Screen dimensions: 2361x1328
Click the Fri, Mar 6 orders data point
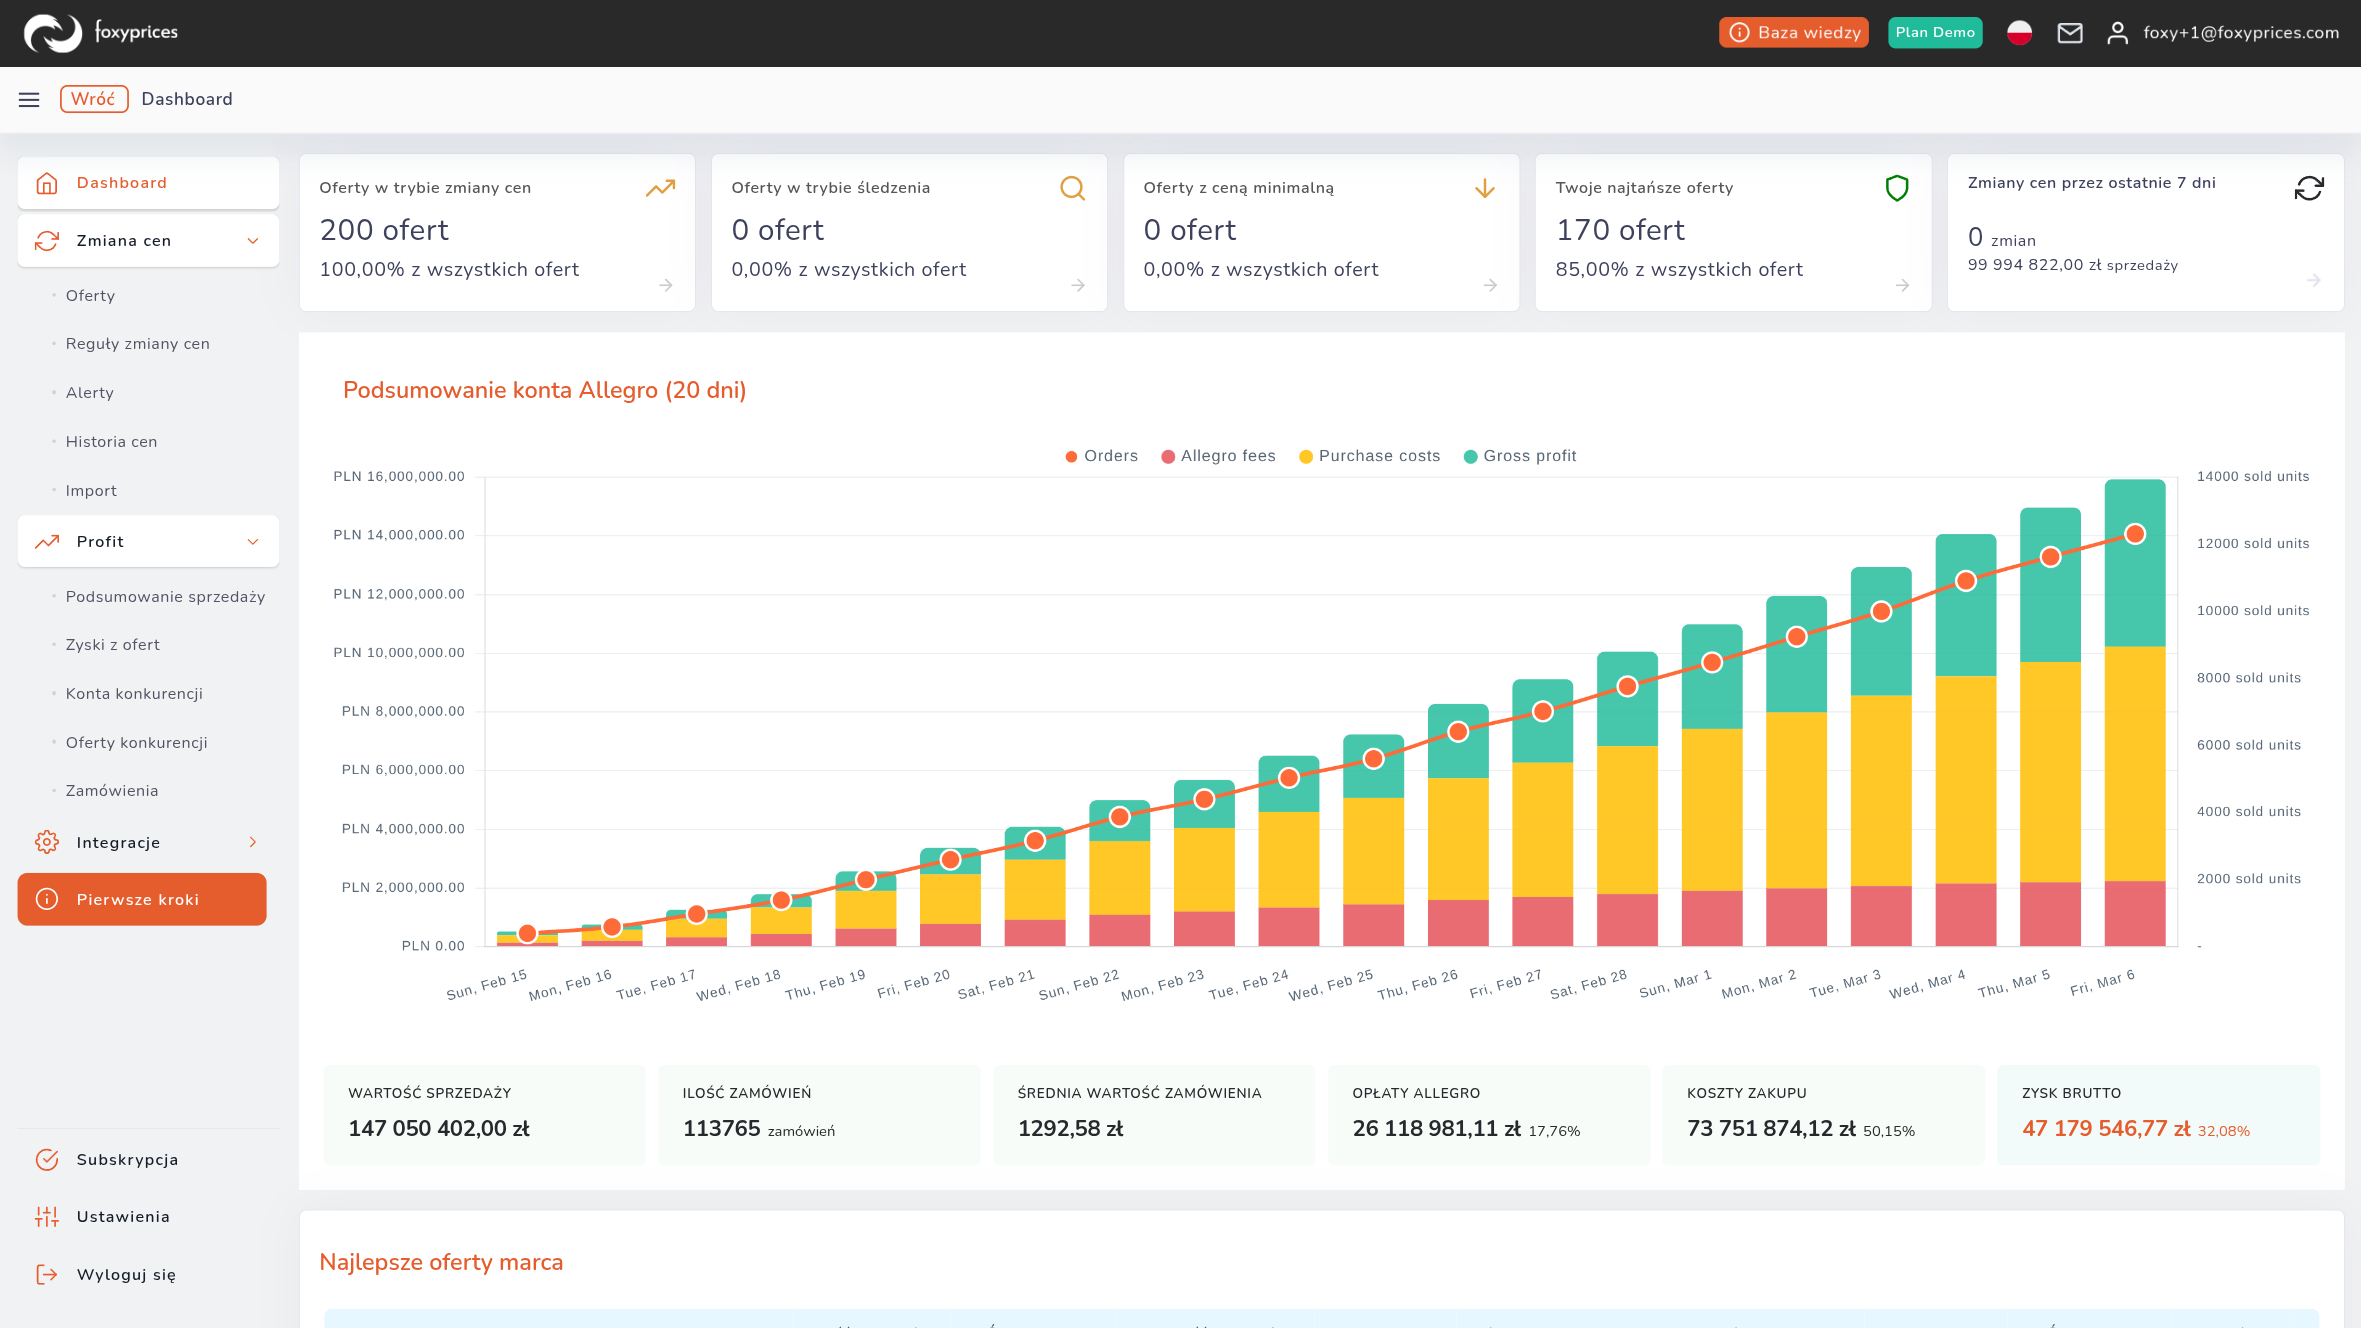point(2135,534)
